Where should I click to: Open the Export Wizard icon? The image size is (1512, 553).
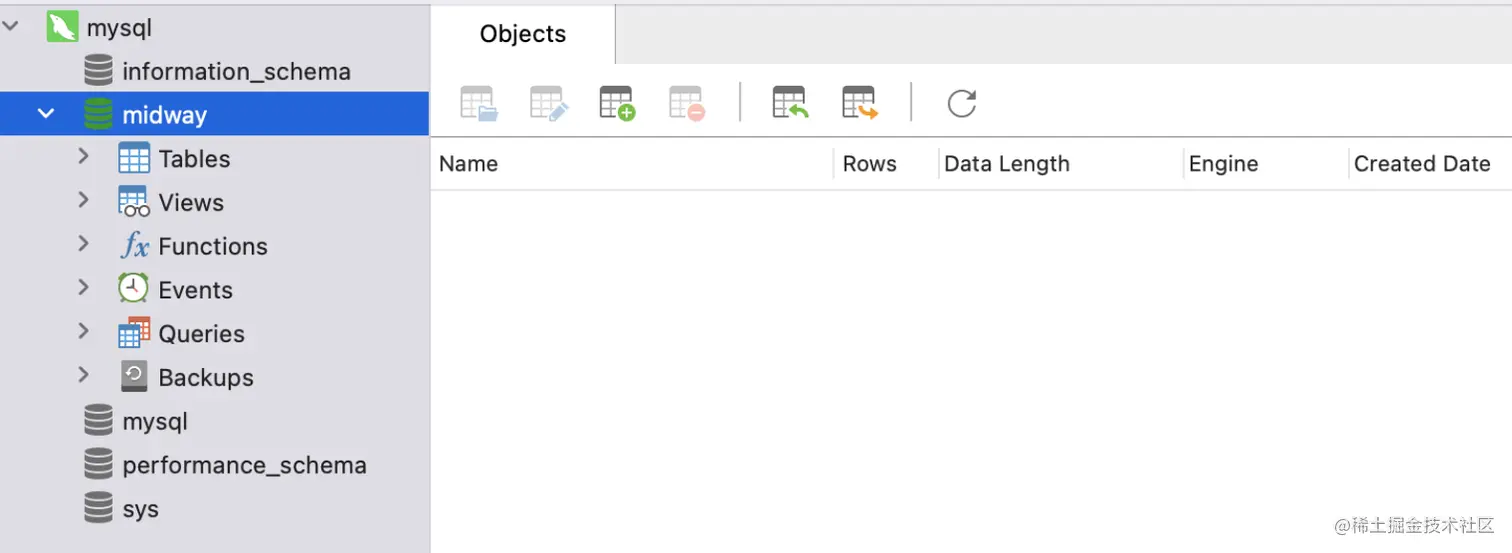(x=860, y=103)
